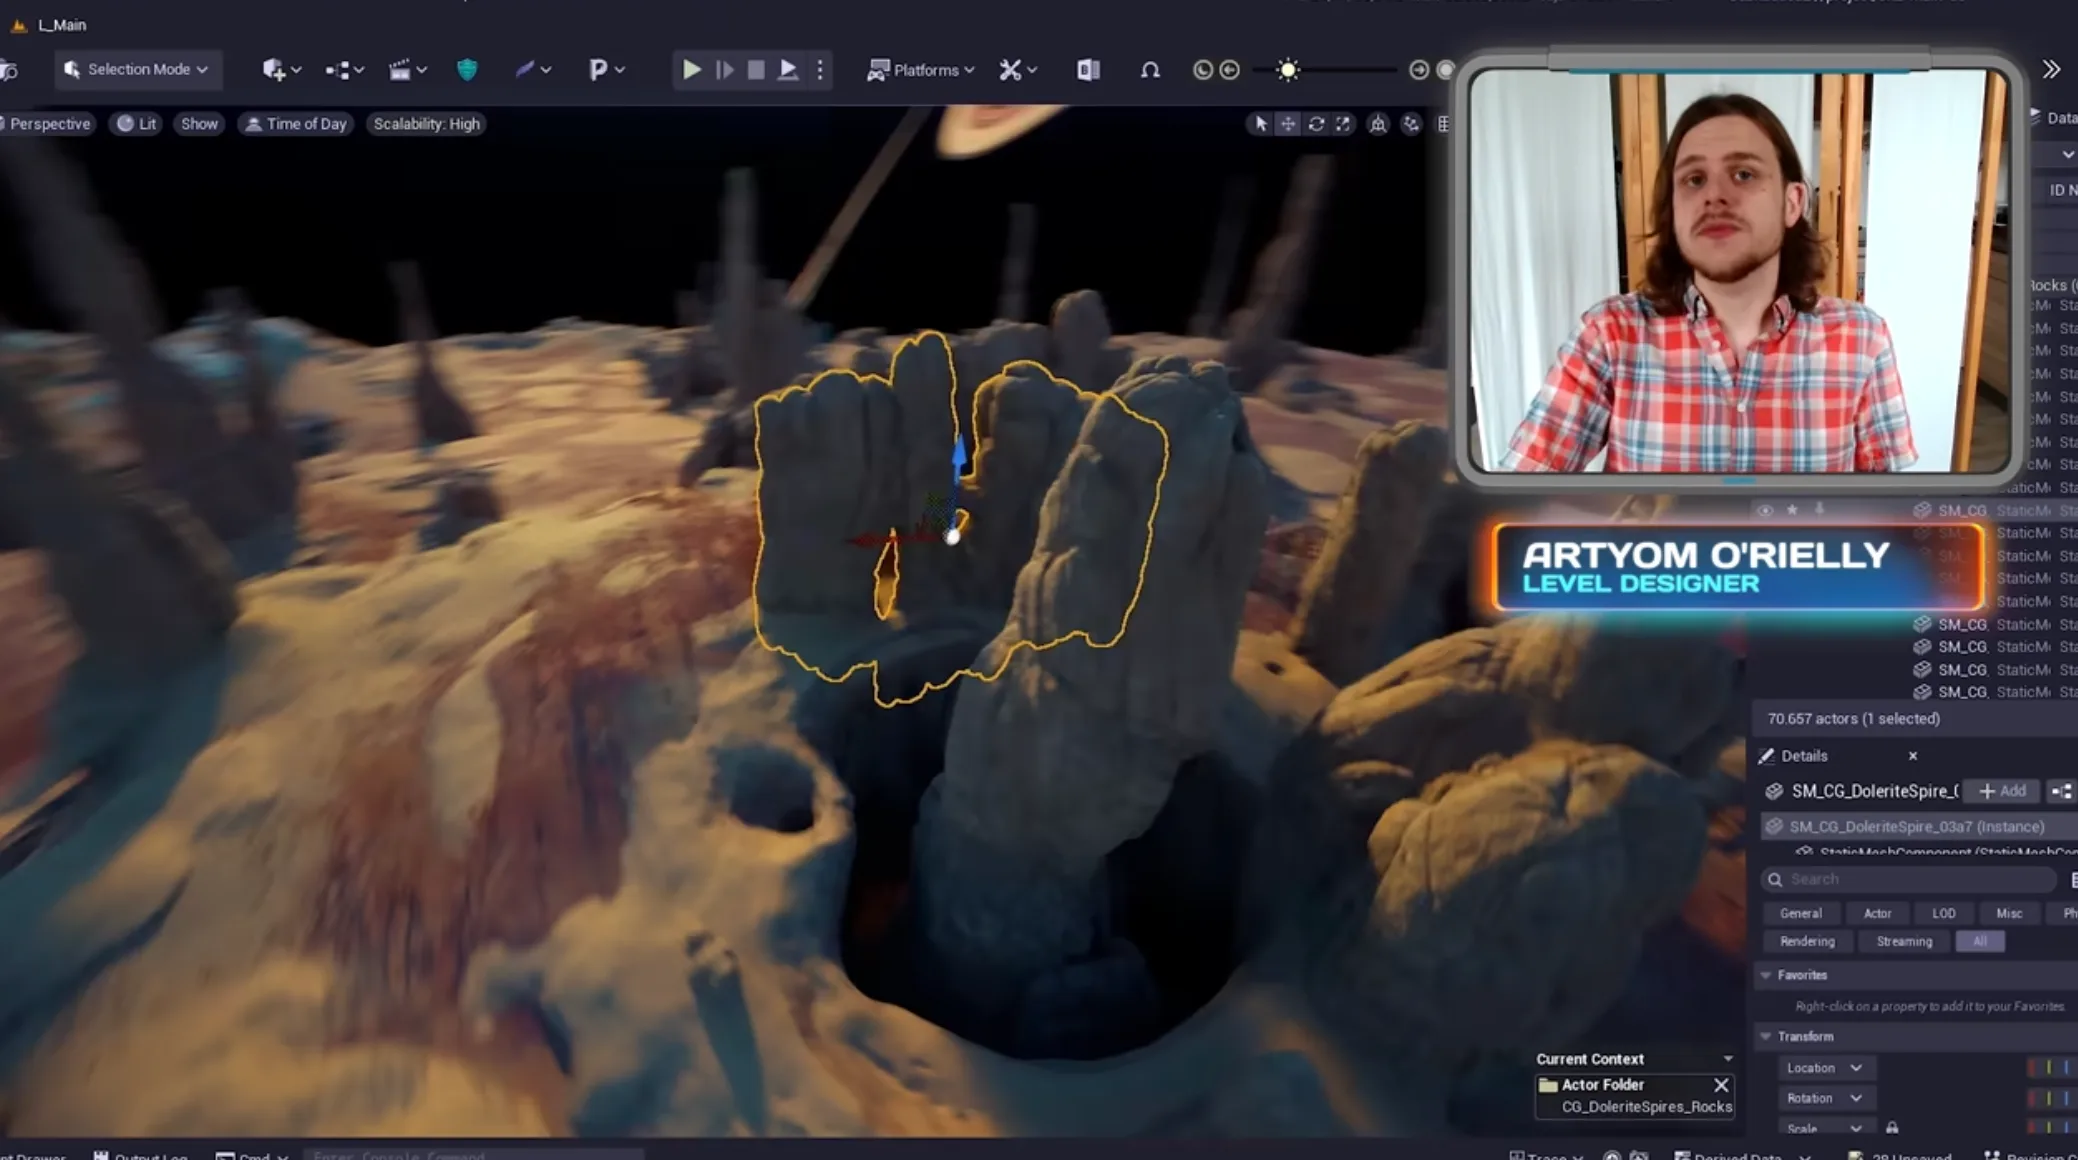Open the viewport Show menu
This screenshot has width=2078, height=1160.
click(x=199, y=123)
